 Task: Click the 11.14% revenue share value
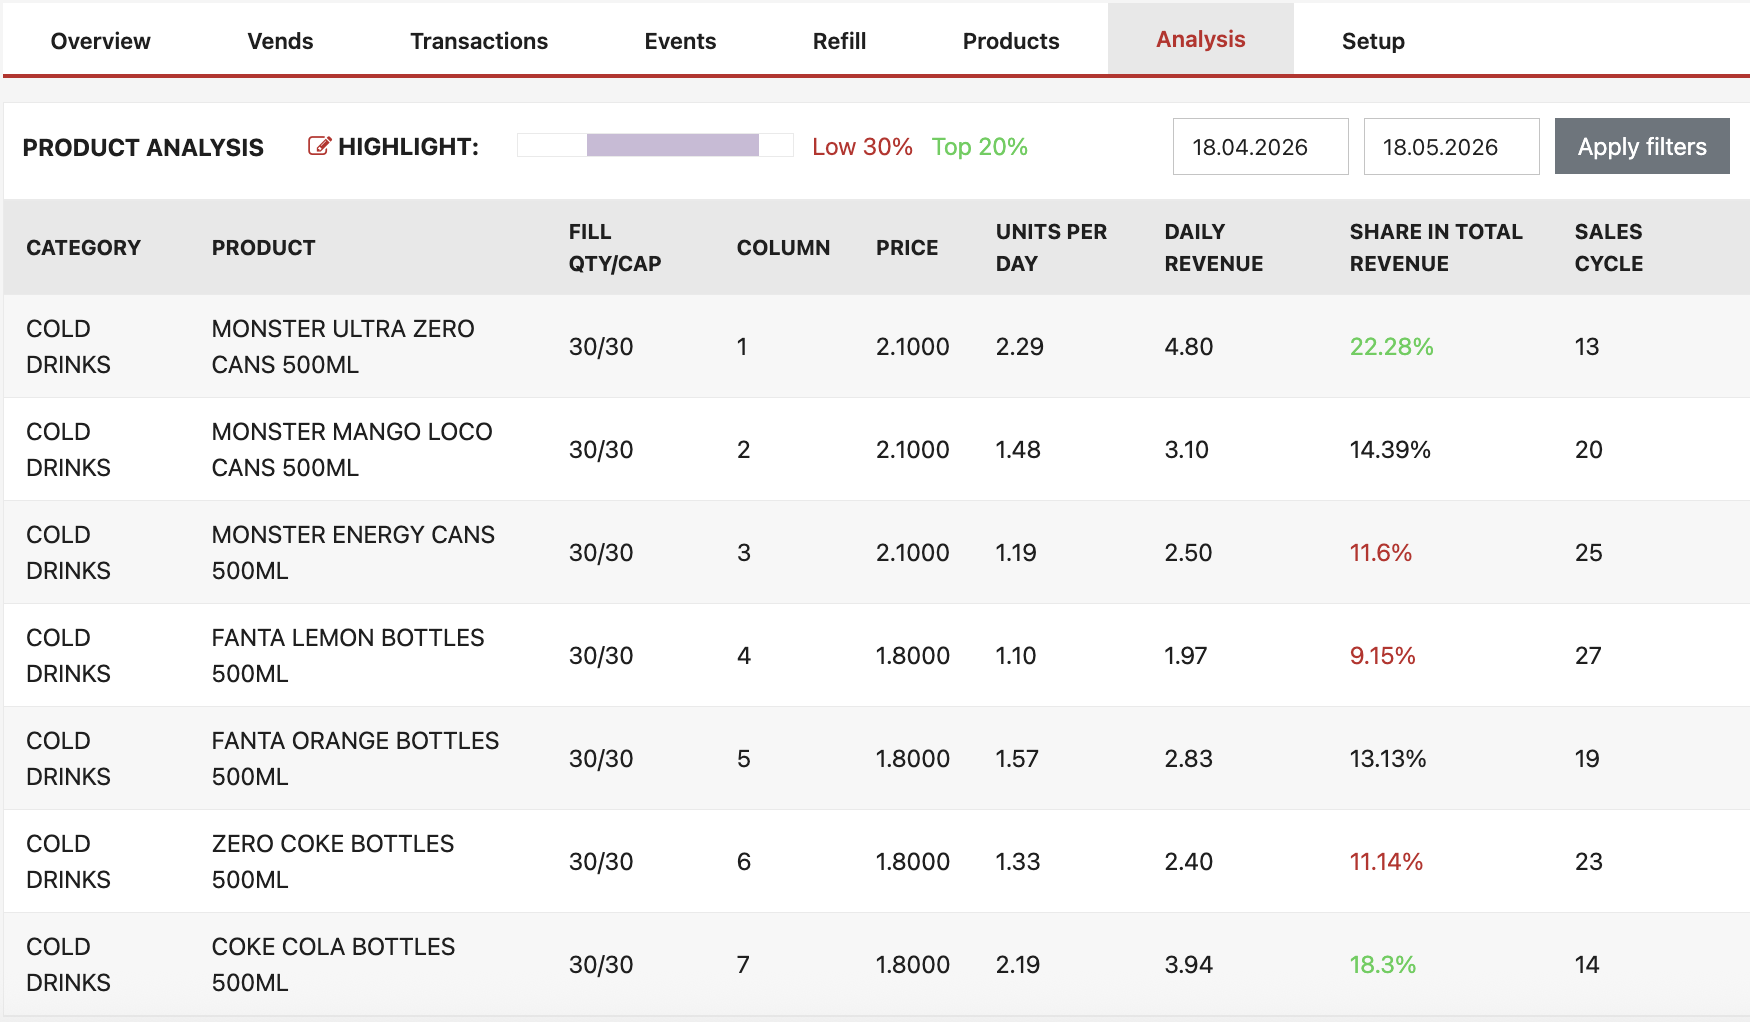1386,862
